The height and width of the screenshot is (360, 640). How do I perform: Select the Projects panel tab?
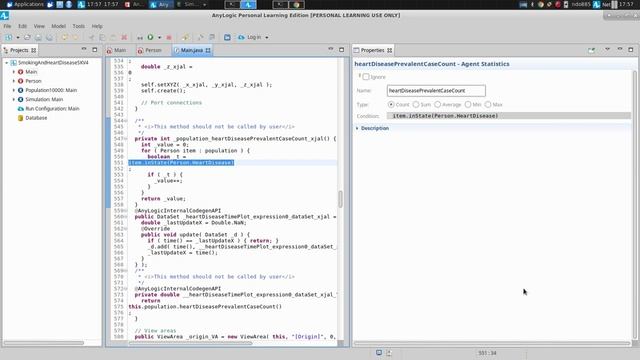click(x=19, y=50)
